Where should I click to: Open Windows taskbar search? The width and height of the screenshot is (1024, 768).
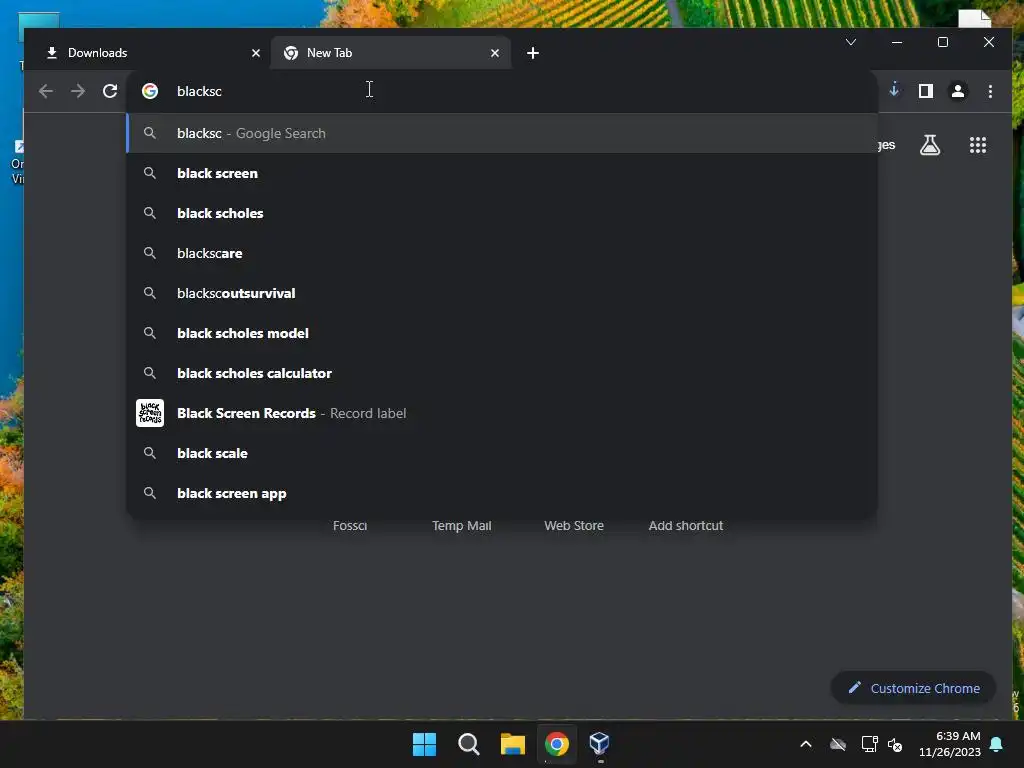tap(469, 744)
